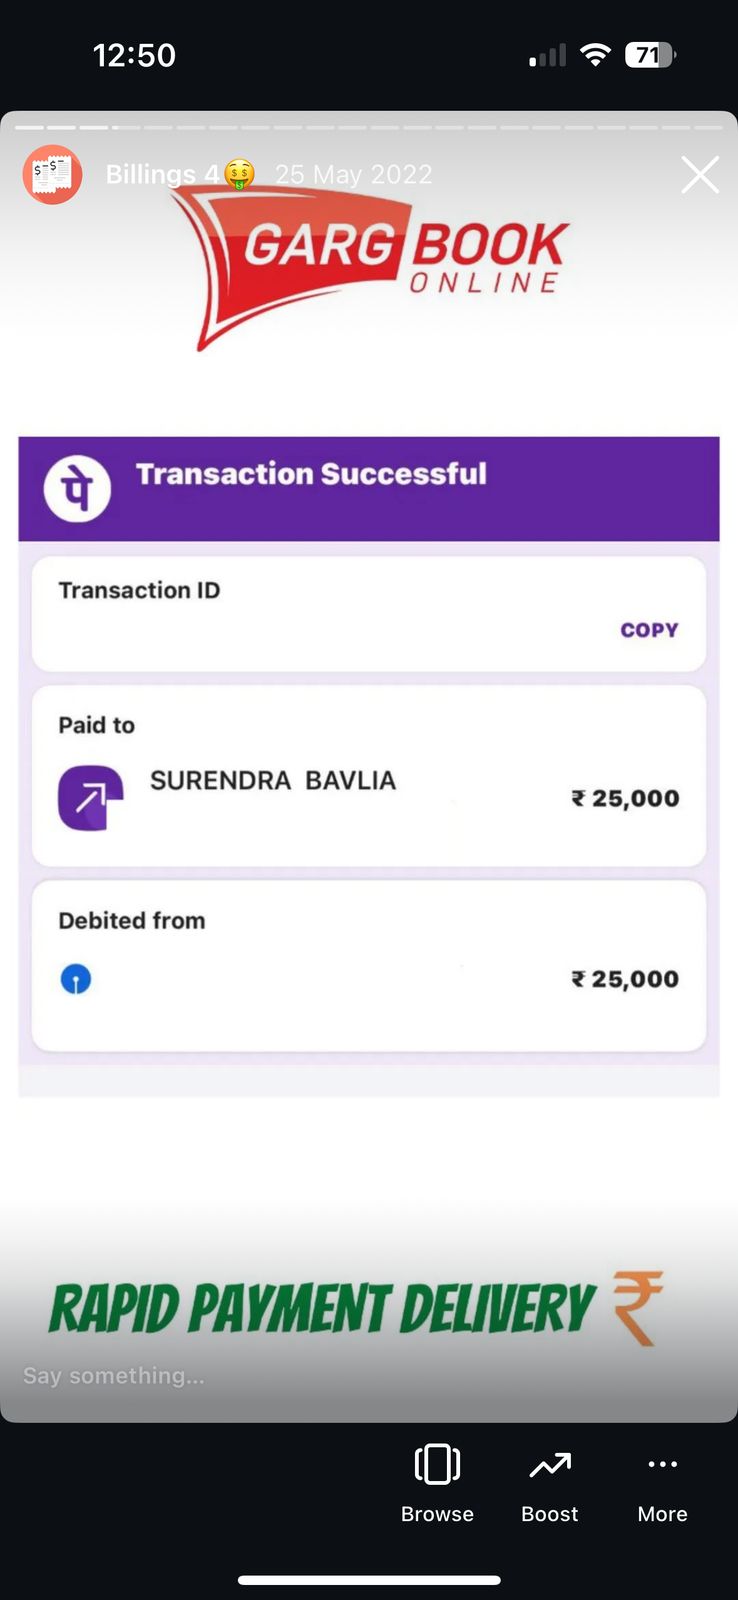Tap the Billings highlight profile avatar
This screenshot has width=738, height=1600.
[52, 174]
